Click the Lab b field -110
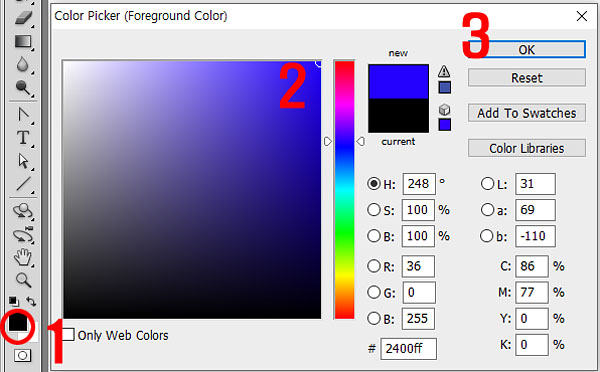Image resolution: width=600 pixels, height=372 pixels. coord(535,236)
